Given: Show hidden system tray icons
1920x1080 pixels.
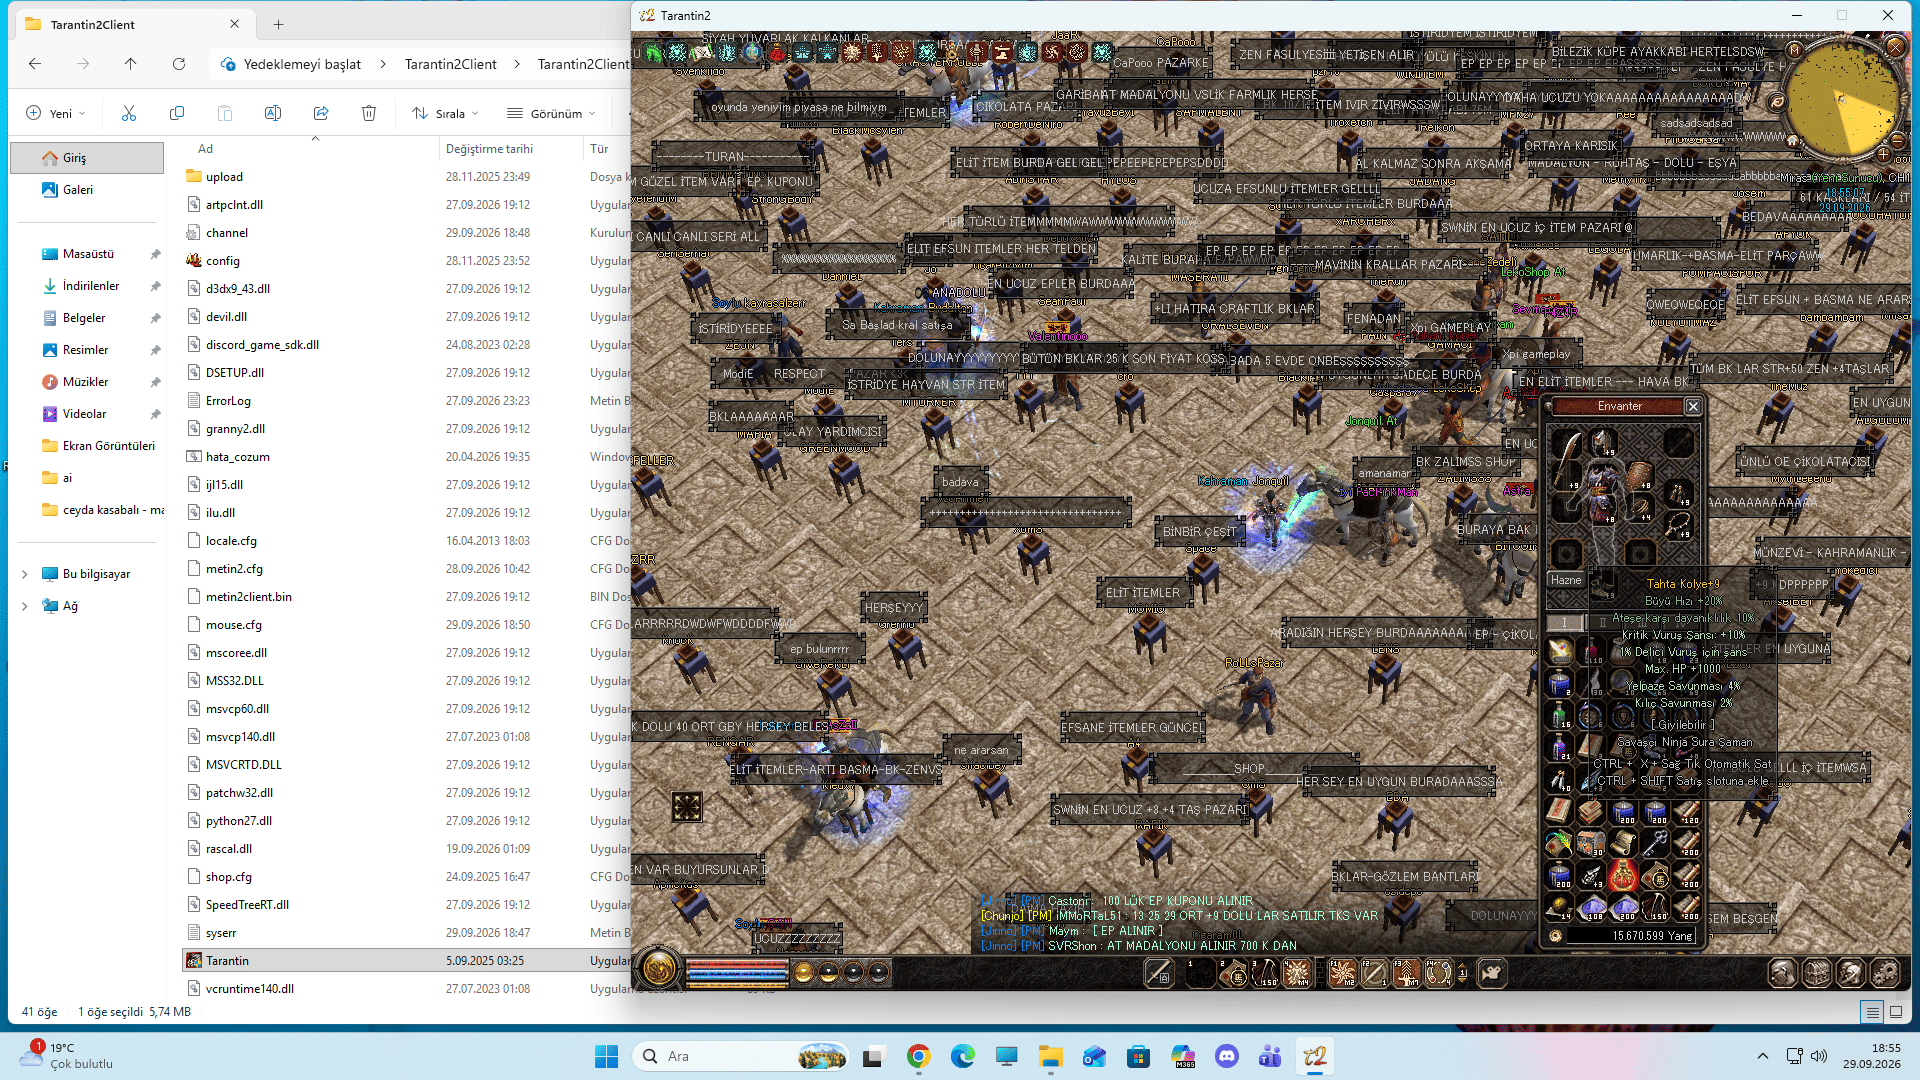Looking at the screenshot, I should click(x=1763, y=1056).
